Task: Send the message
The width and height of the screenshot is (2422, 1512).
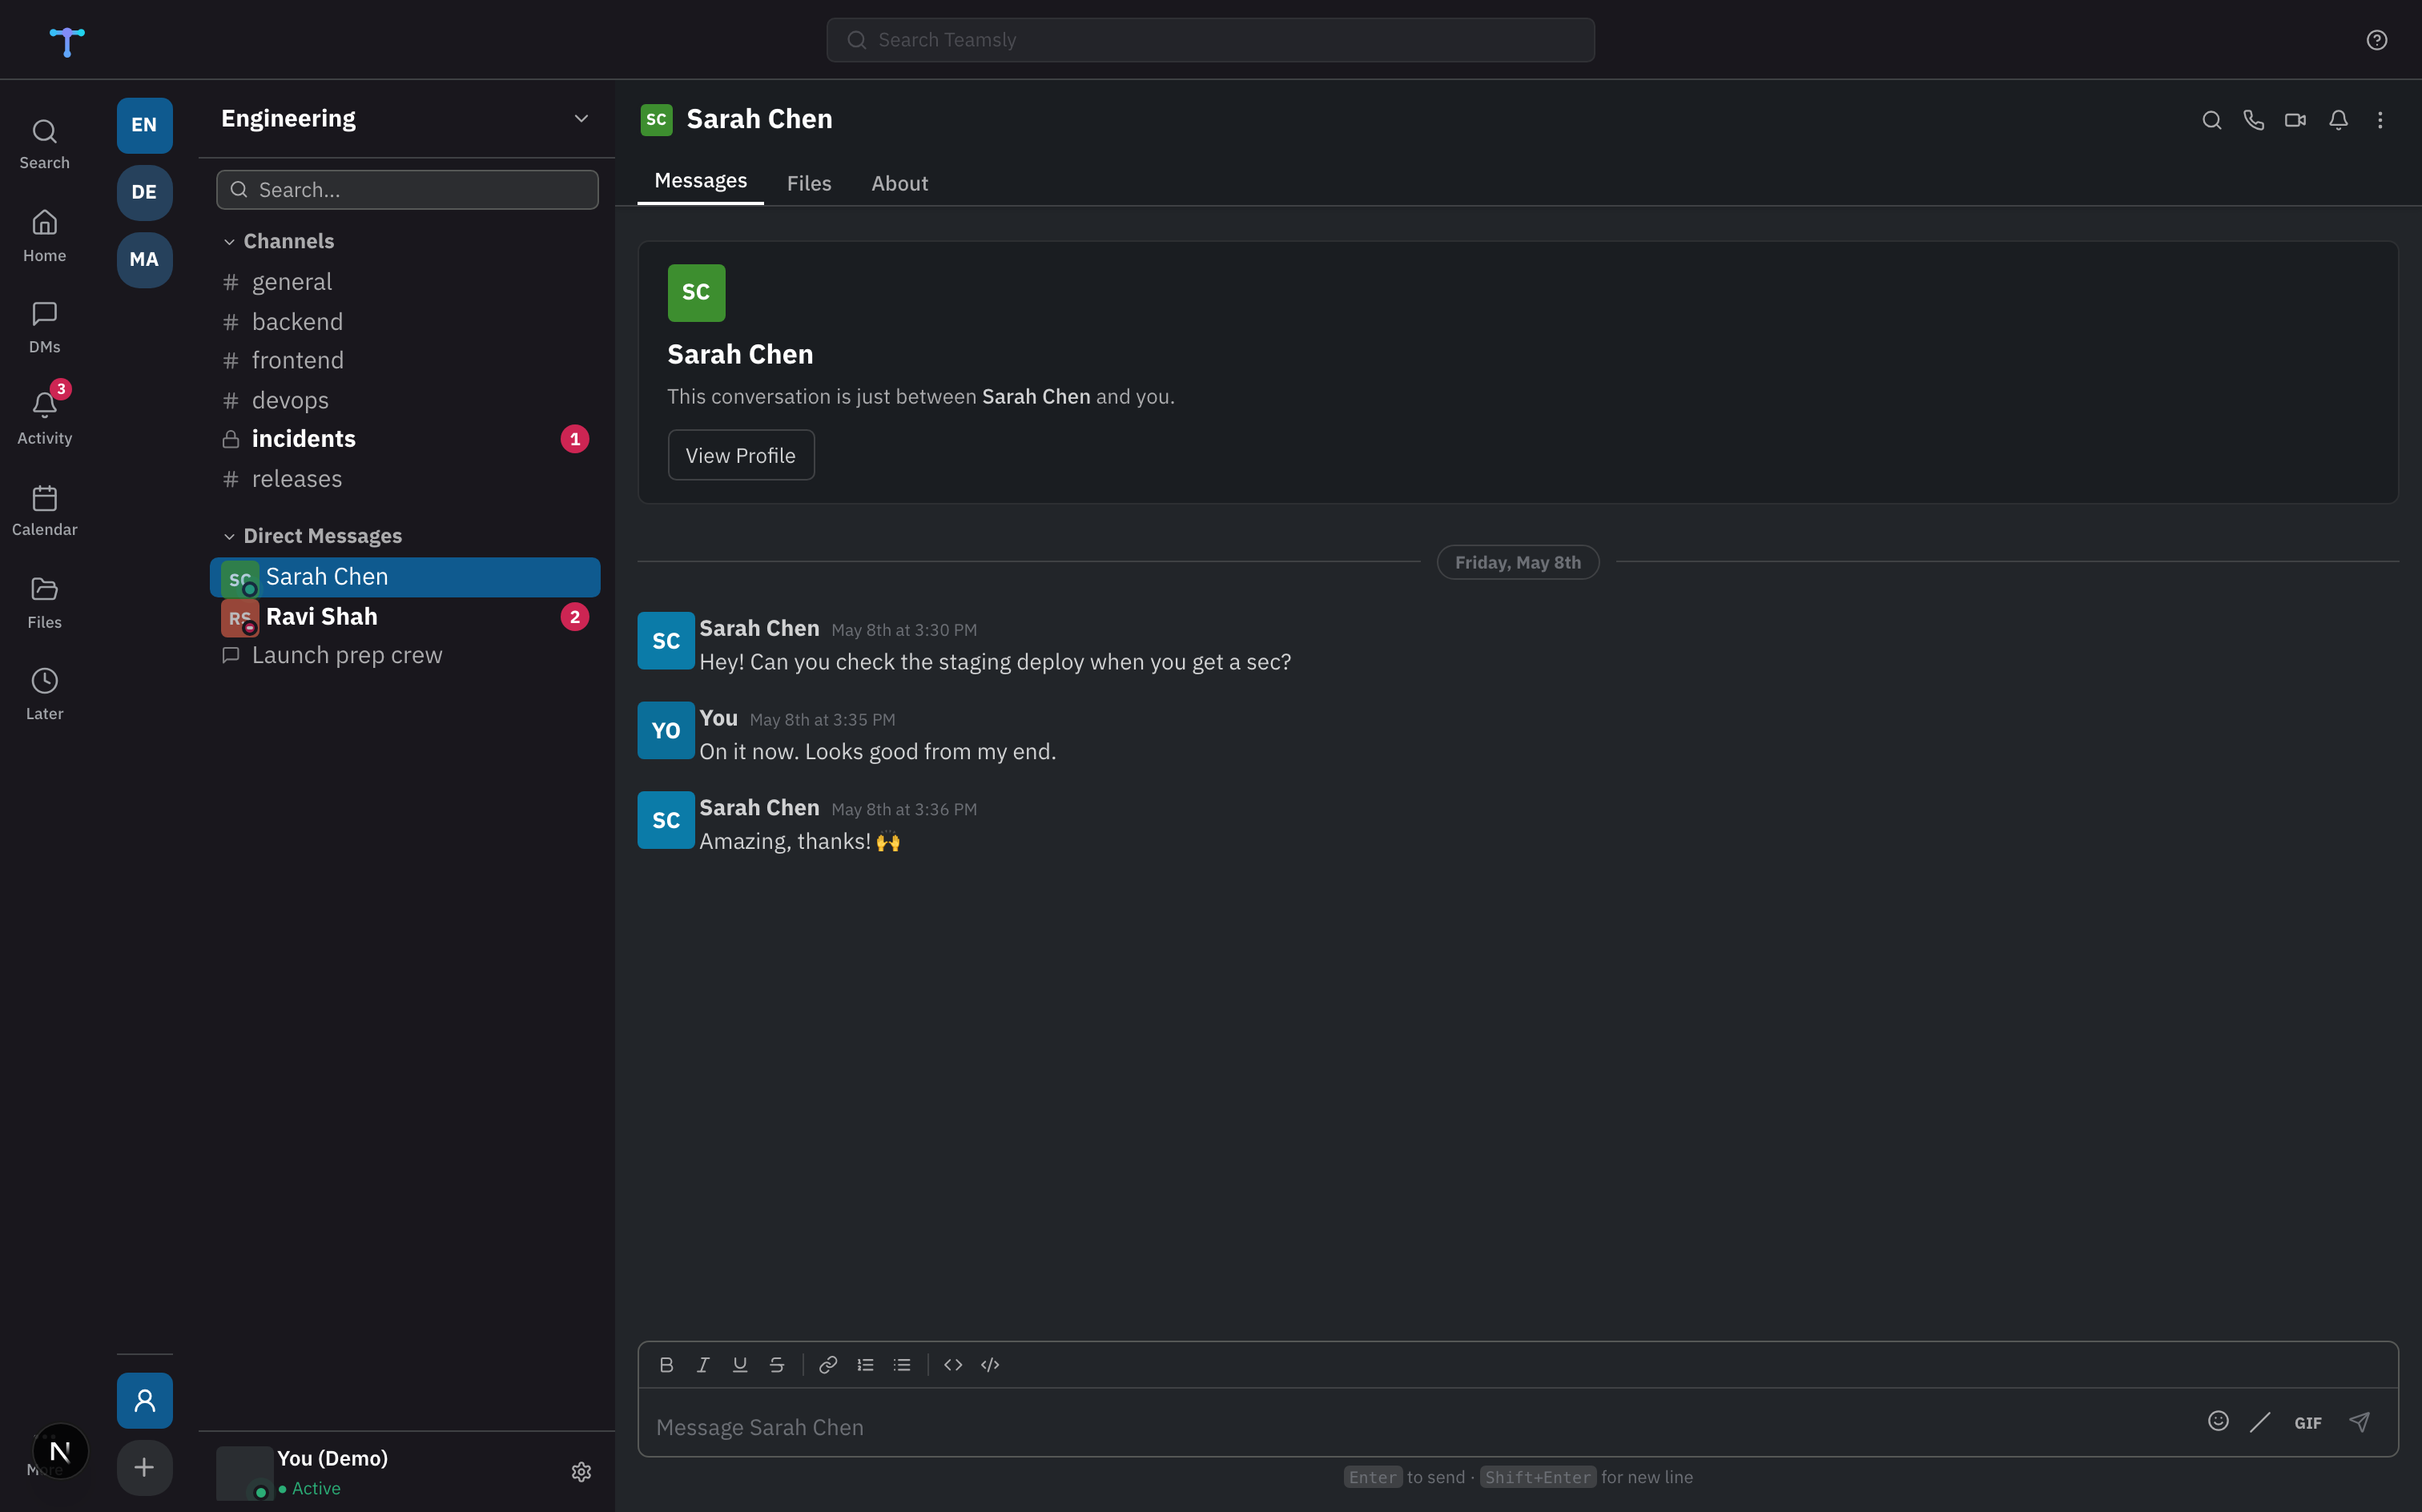Action: click(2360, 1422)
